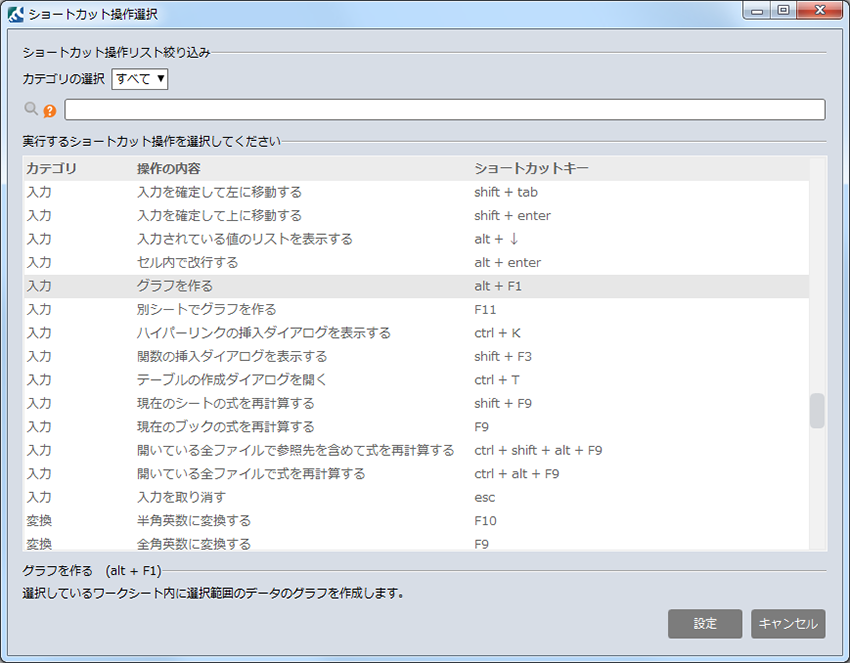Screen dimensions: 850x663
Task: Select row 入力されている値のリストを表示する
Action: (x=416, y=239)
